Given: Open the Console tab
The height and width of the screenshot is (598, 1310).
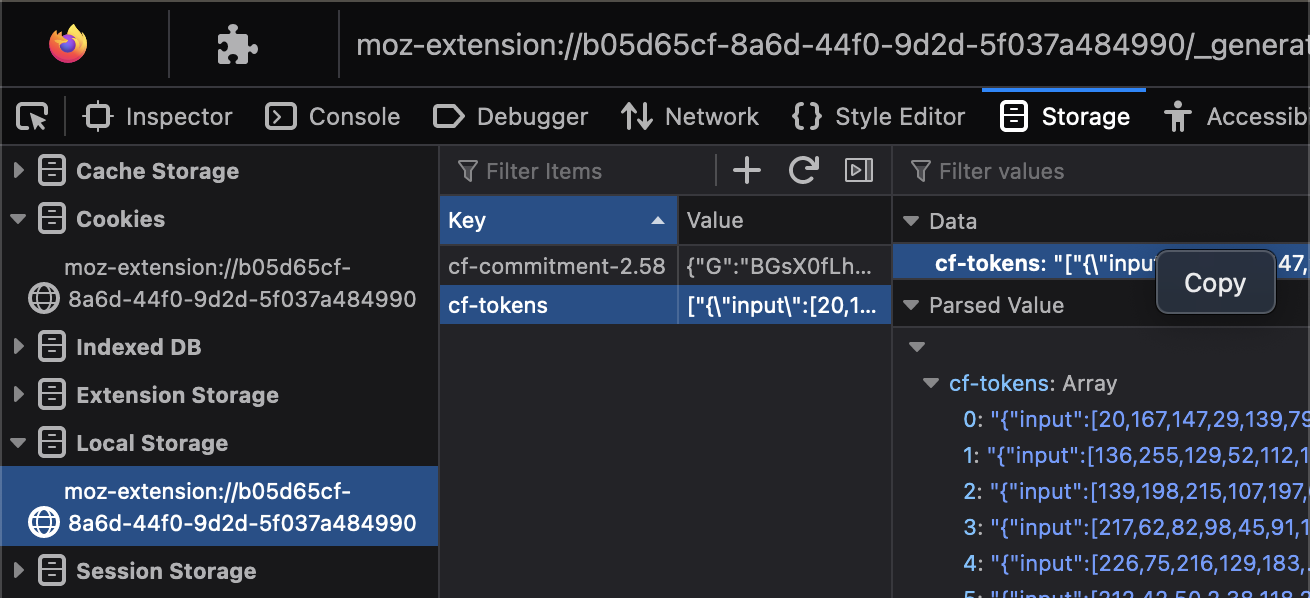Looking at the screenshot, I should tap(333, 117).
